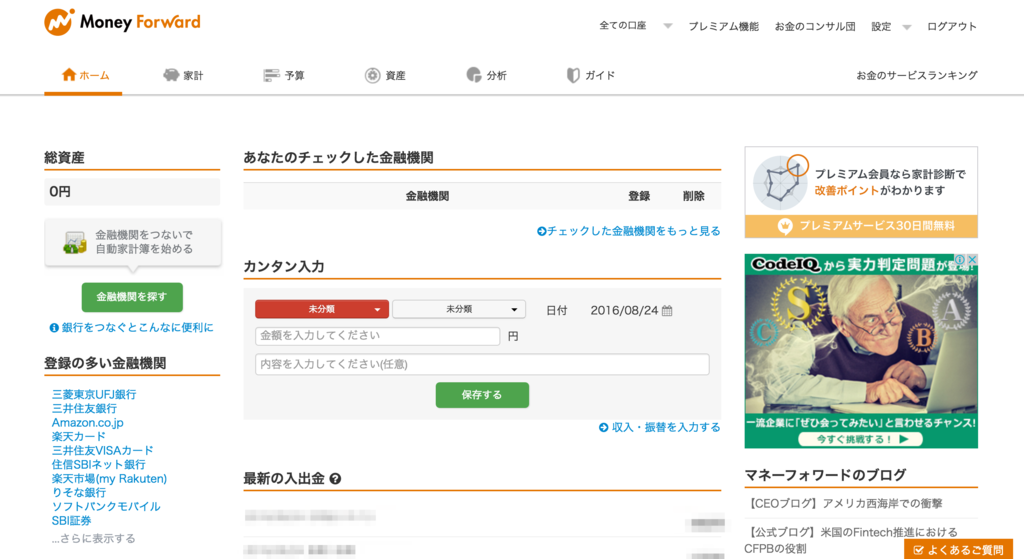This screenshot has width=1024, height=559.
Task: Click the info icon beside 銀行をつなぐと
Action: coord(54,328)
